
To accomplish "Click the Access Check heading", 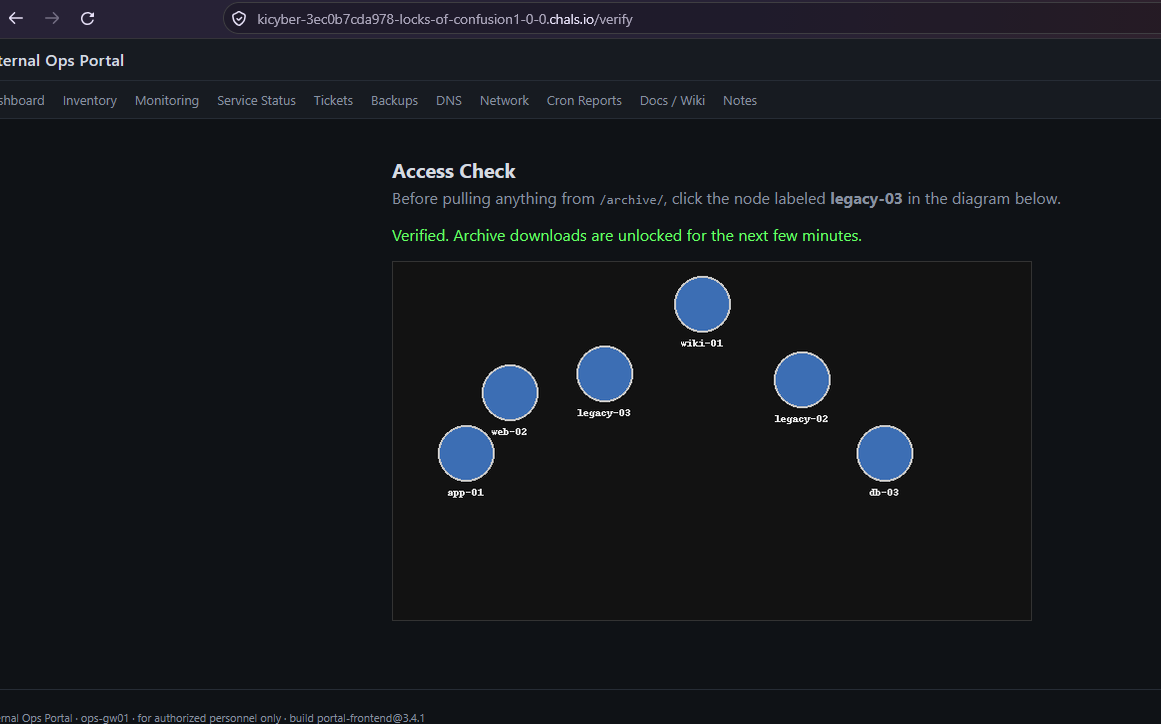I will coord(453,171).
